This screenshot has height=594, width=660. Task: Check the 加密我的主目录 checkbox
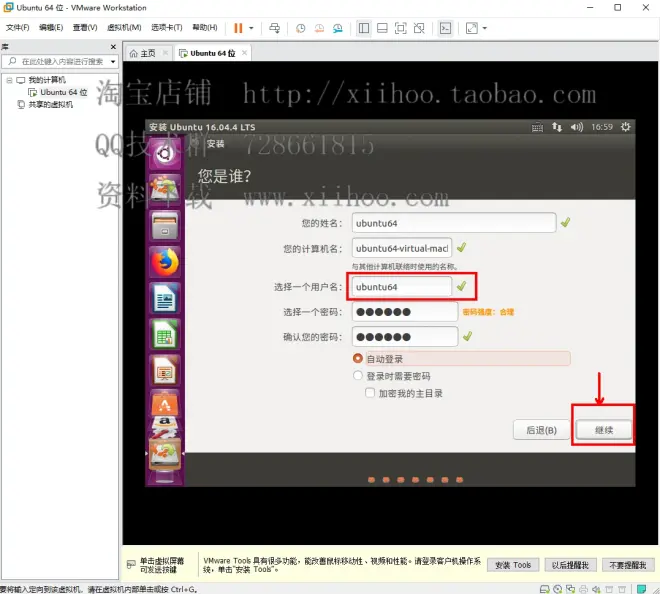coord(370,393)
